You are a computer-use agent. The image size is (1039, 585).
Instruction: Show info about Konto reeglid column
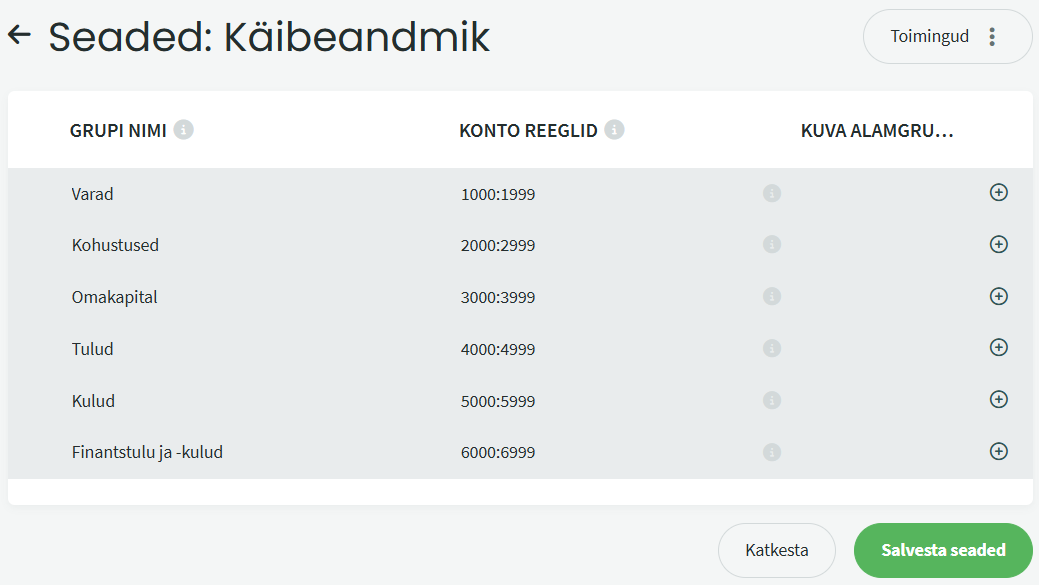click(x=615, y=130)
